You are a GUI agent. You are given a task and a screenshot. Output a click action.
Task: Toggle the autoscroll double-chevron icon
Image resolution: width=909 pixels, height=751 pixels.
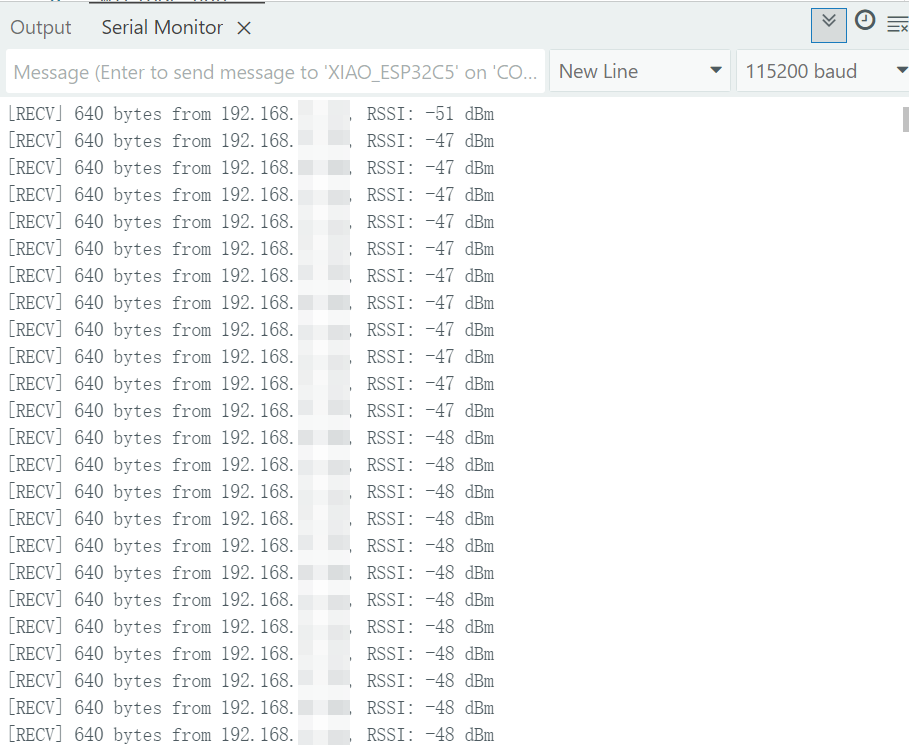pos(828,23)
